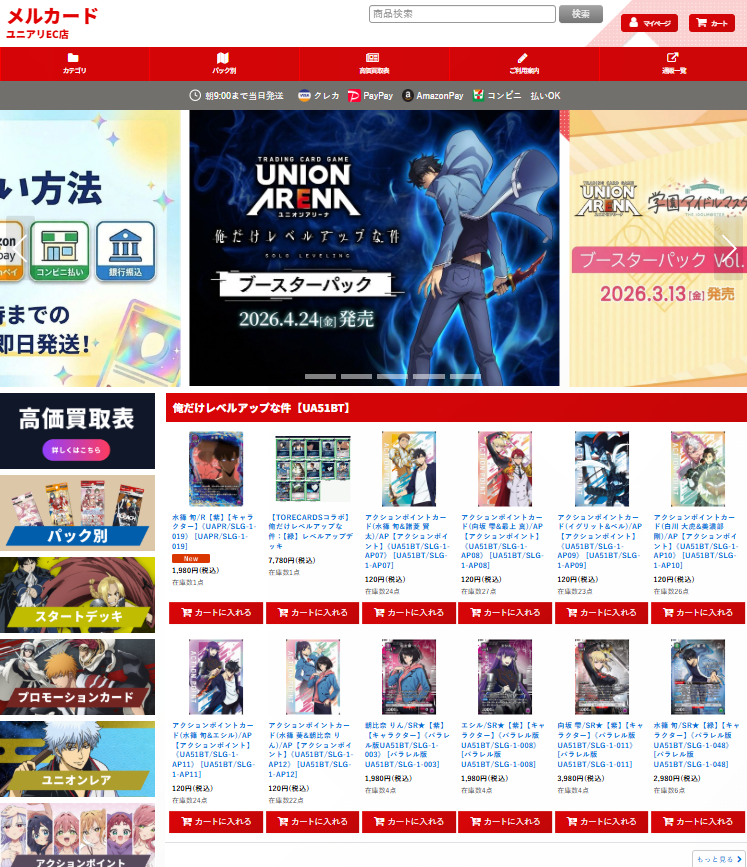This screenshot has width=747, height=867.
Task: Open 向坂 雫/SR★ SLG-1-011 product link
Action: point(599,744)
